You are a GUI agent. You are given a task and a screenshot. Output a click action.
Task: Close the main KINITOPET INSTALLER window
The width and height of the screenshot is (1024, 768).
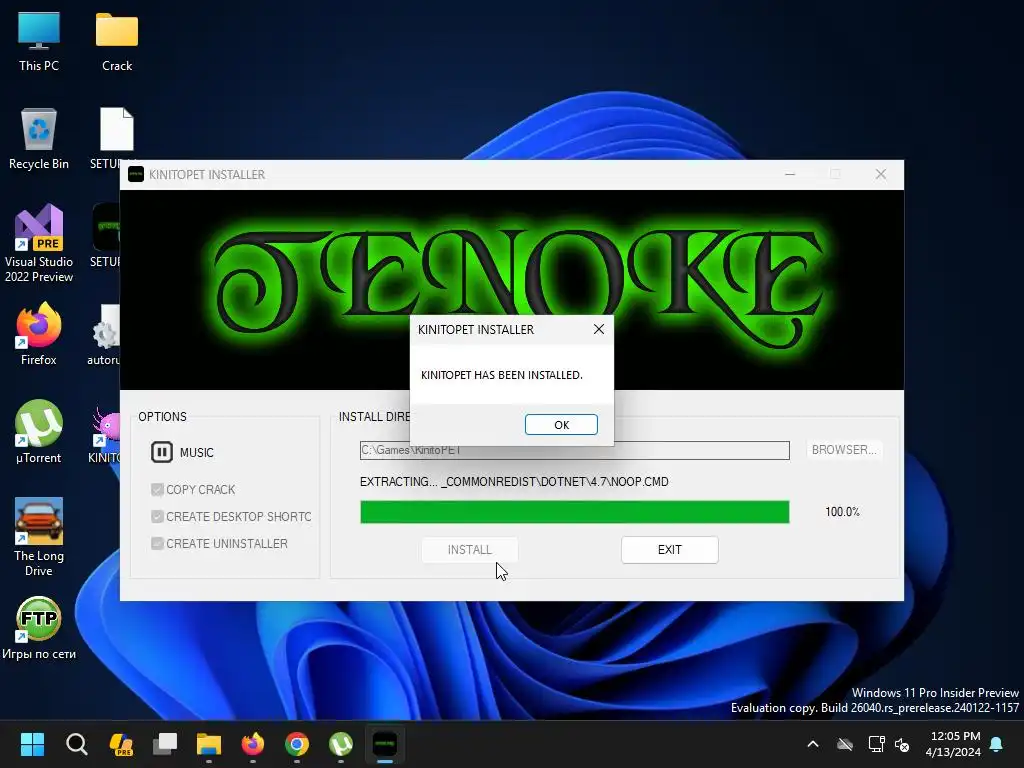[881, 174]
